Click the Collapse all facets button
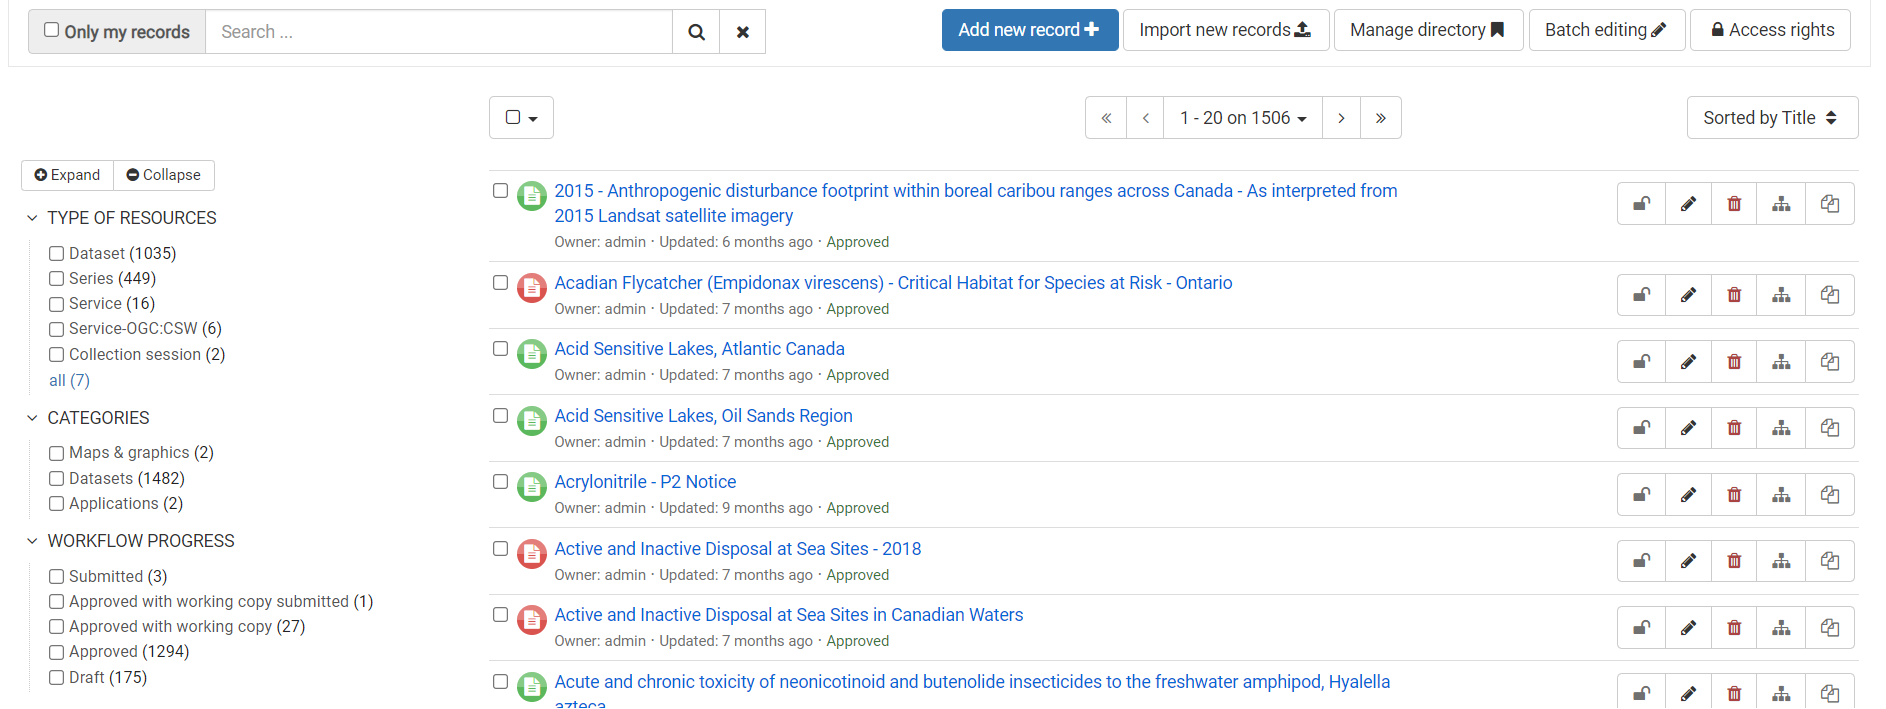Screen dimensions: 1886x709 (x=164, y=175)
